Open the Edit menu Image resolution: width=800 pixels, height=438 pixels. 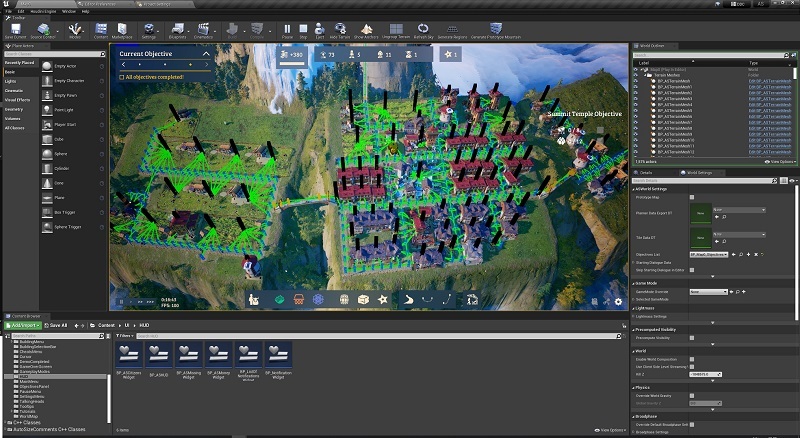click(x=21, y=11)
